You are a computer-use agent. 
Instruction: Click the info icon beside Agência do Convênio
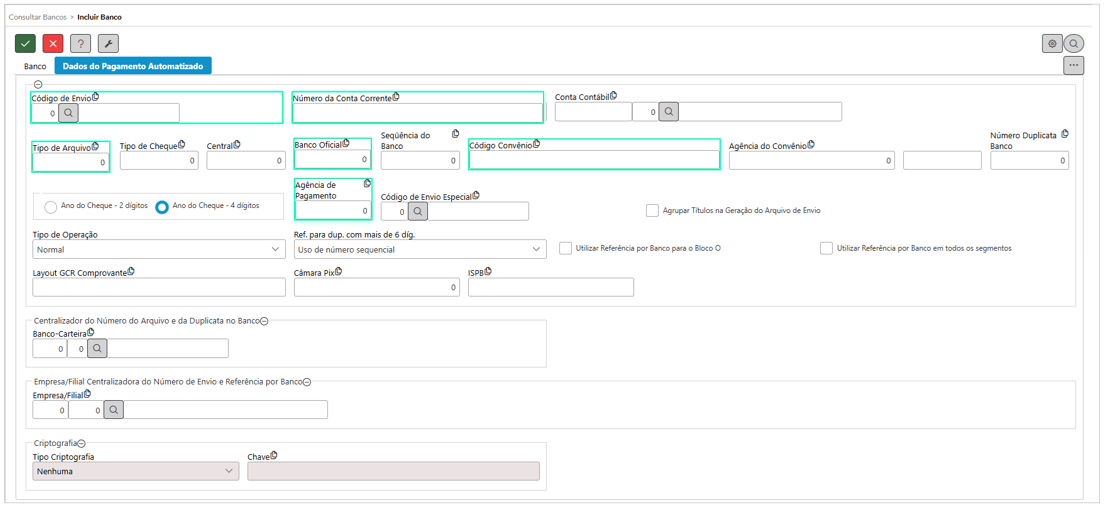coord(810,144)
